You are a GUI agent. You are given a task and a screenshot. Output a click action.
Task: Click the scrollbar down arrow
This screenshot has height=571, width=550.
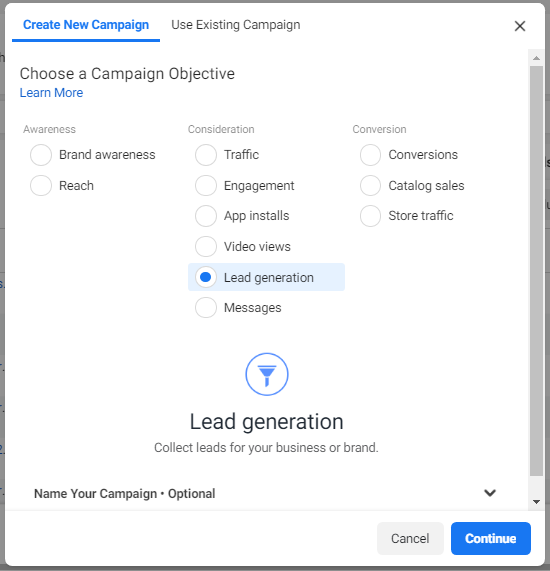[536, 502]
